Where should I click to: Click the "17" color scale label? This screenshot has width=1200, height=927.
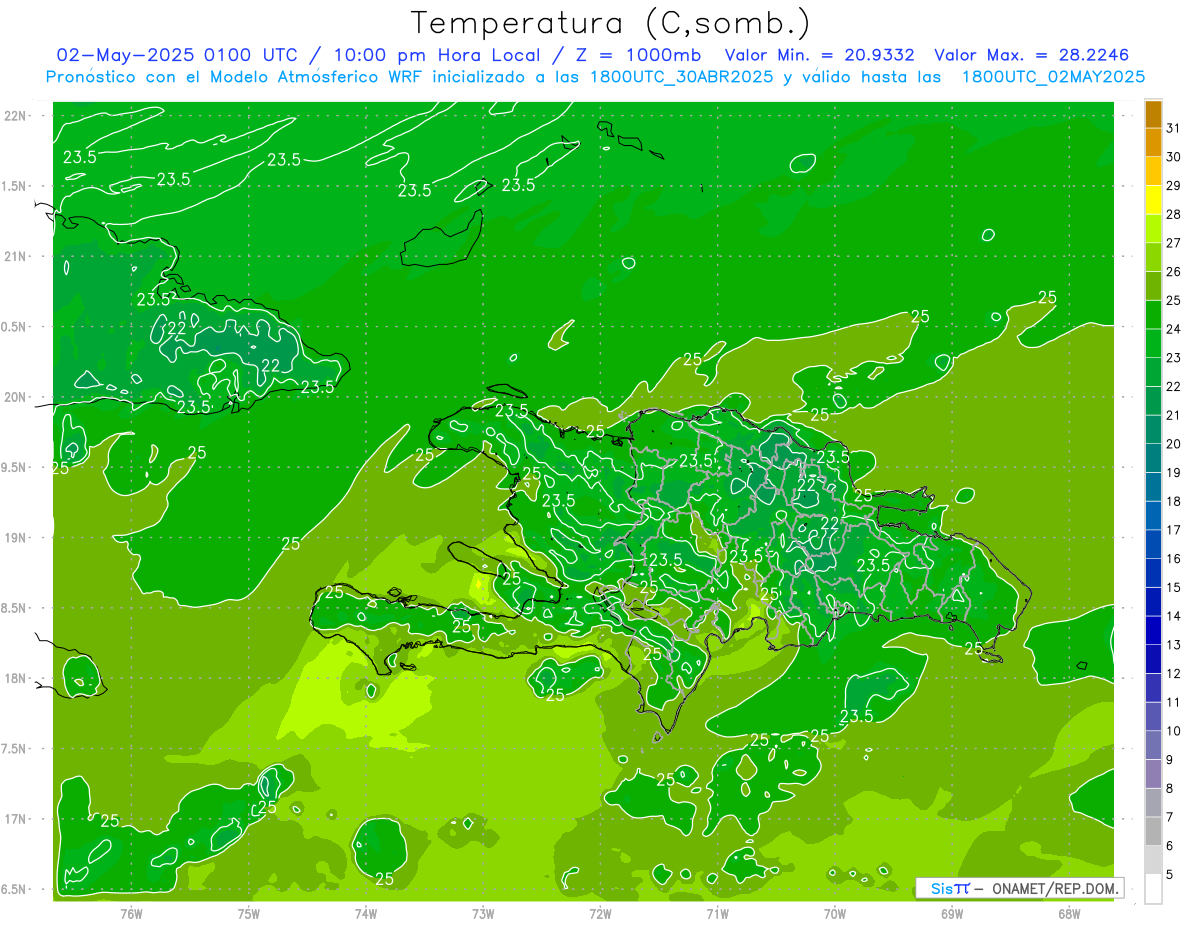(x=1174, y=530)
